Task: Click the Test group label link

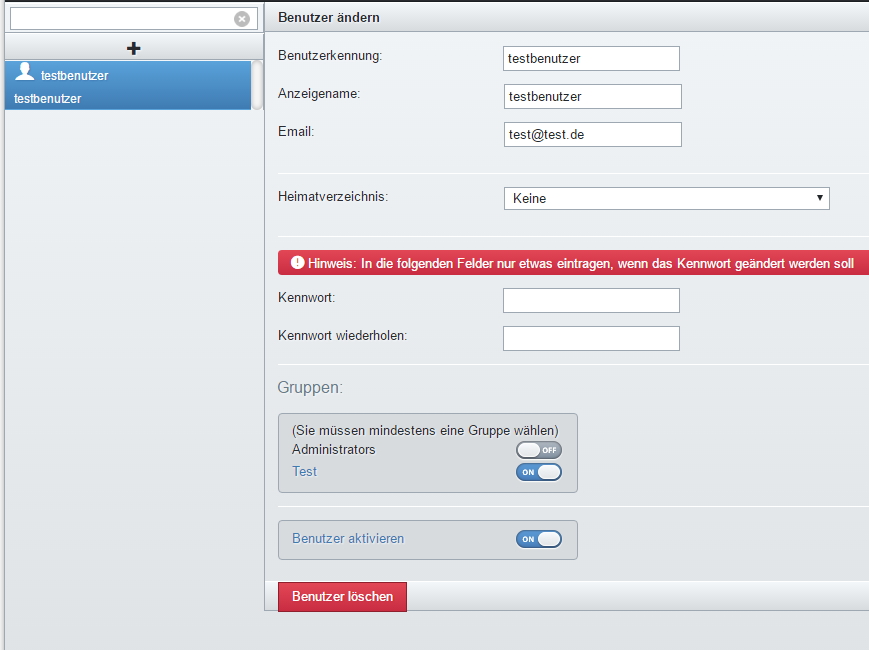Action: point(304,471)
